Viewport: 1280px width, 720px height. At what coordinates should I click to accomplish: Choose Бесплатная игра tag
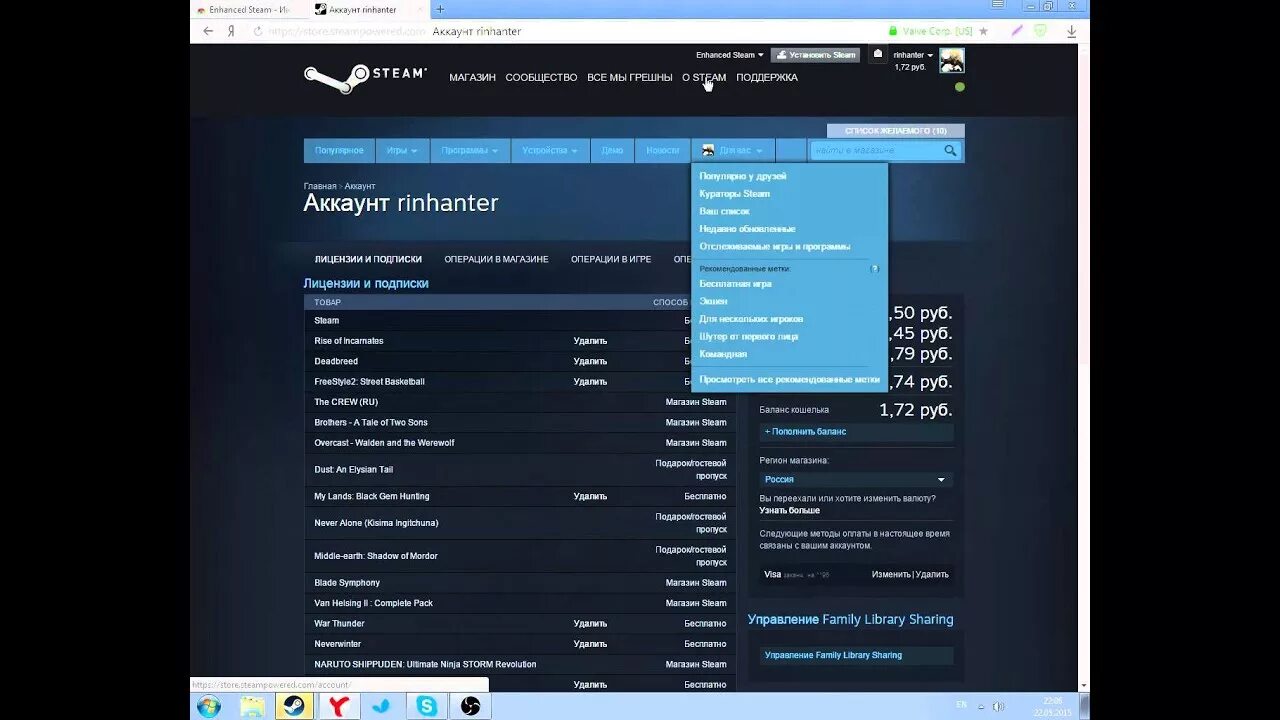[x=735, y=284]
